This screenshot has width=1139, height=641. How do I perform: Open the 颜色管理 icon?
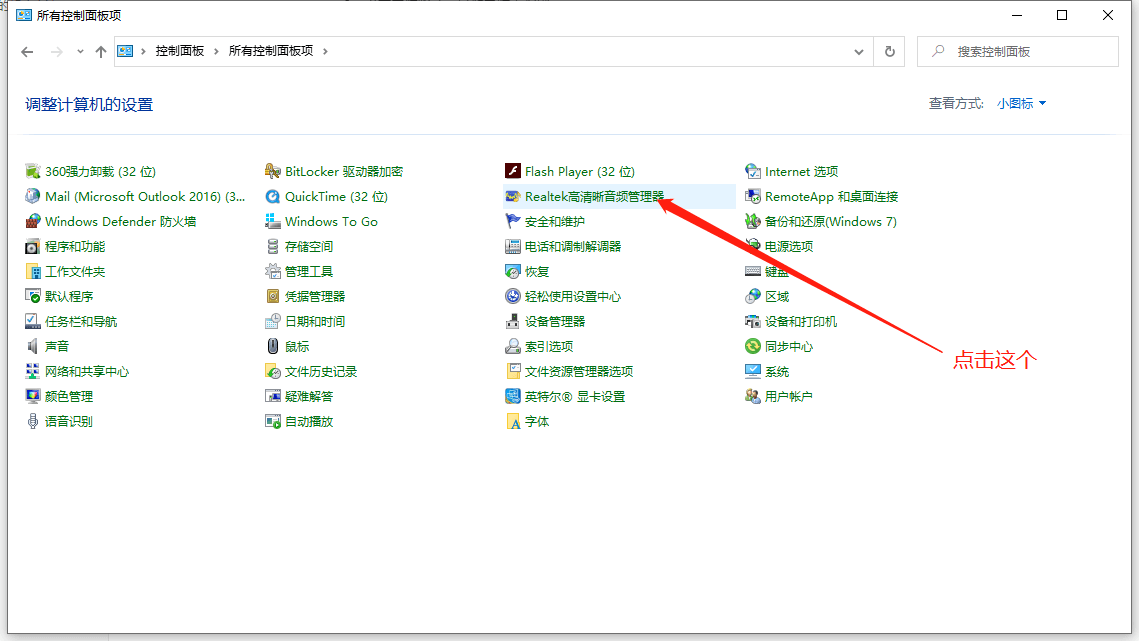pos(32,396)
